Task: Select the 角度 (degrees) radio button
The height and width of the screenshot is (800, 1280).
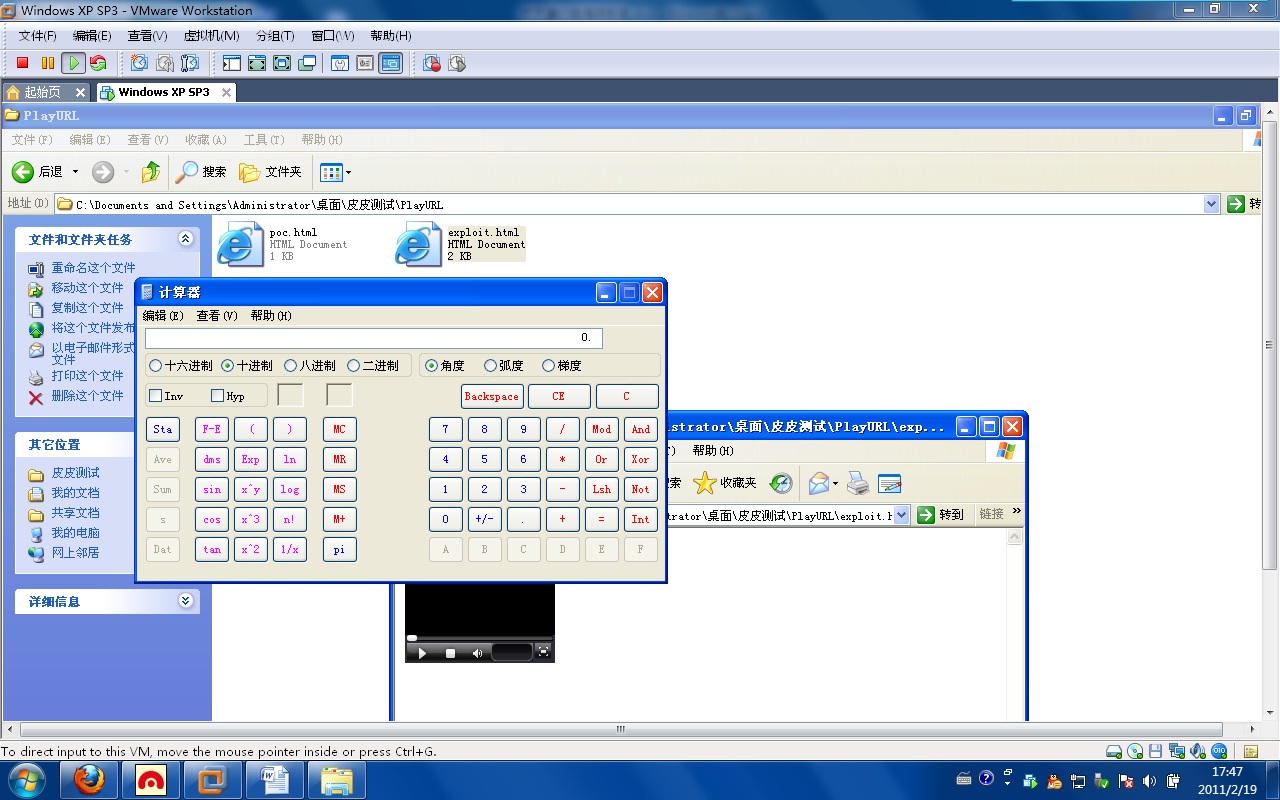Action: tap(431, 366)
